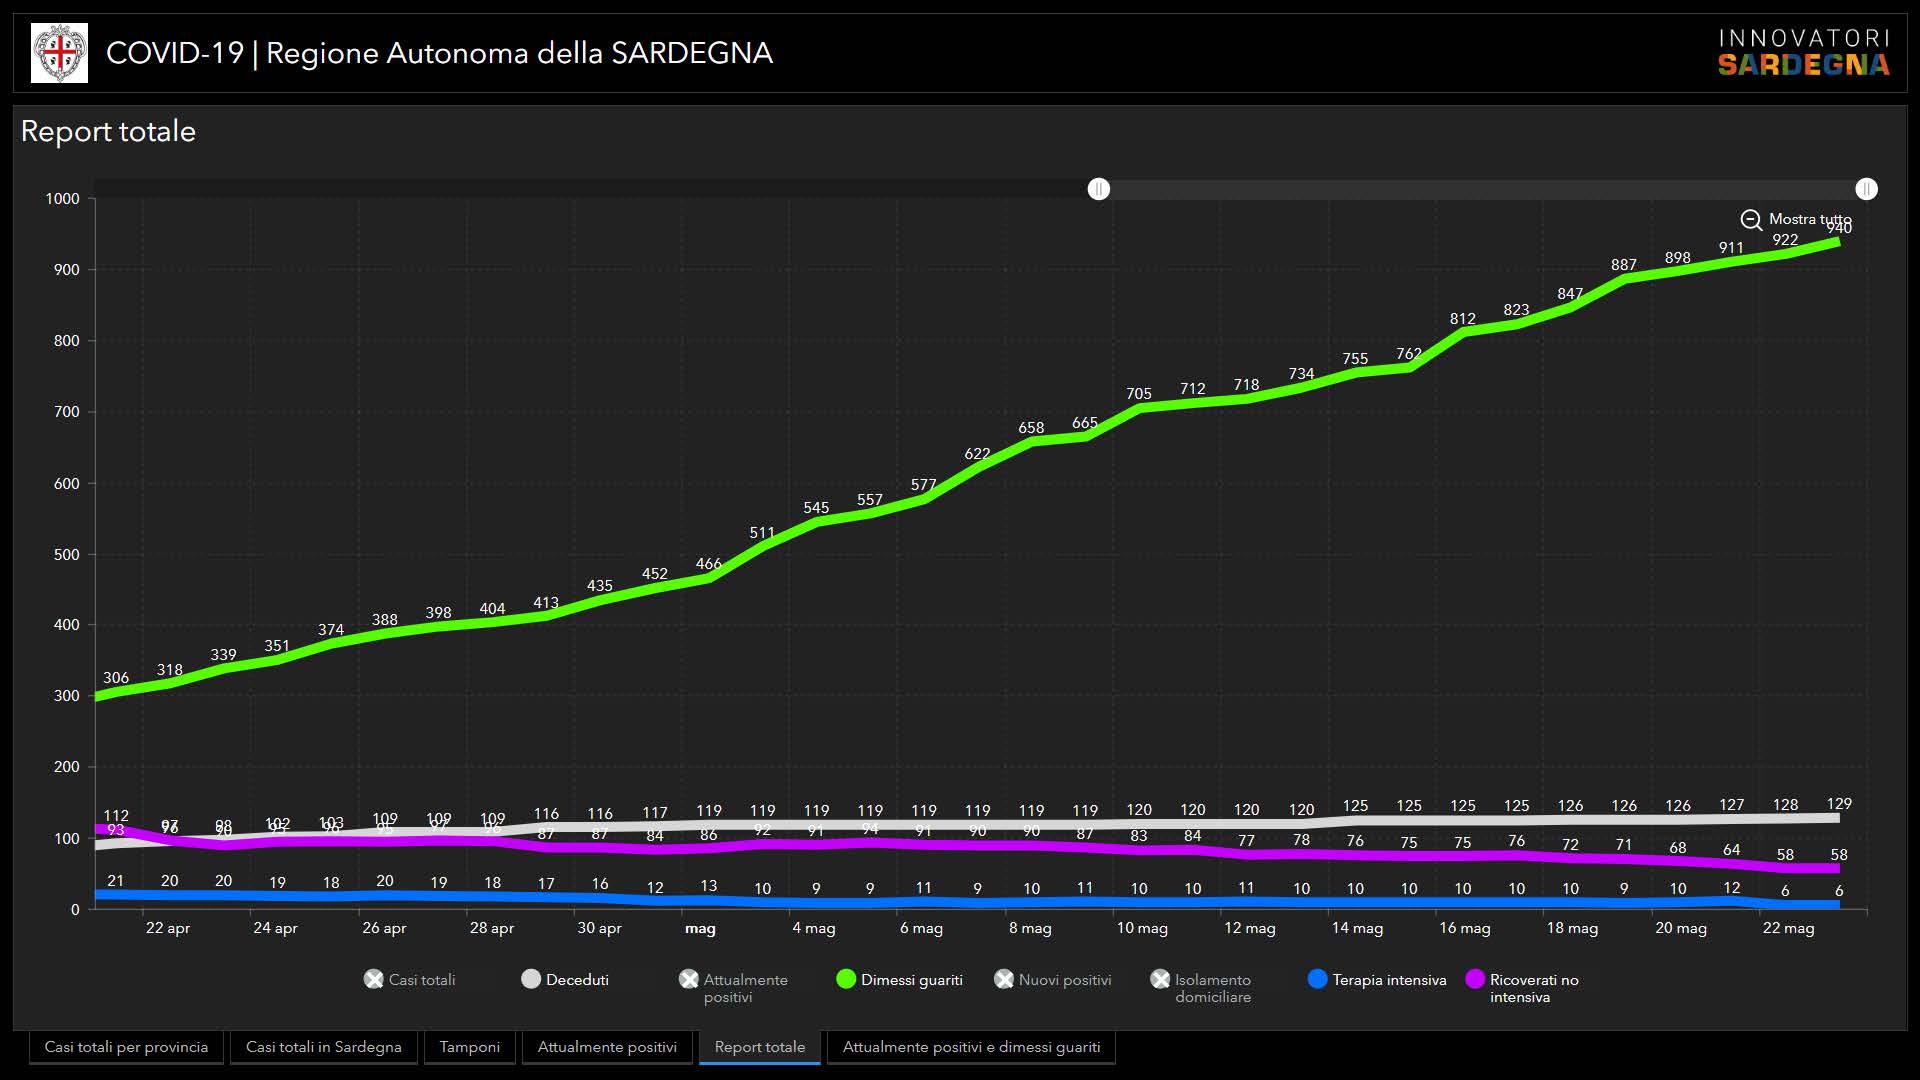Open Attualmente positivi e dimessi guariti tab
Screen dimensions: 1920x1080
point(971,1047)
